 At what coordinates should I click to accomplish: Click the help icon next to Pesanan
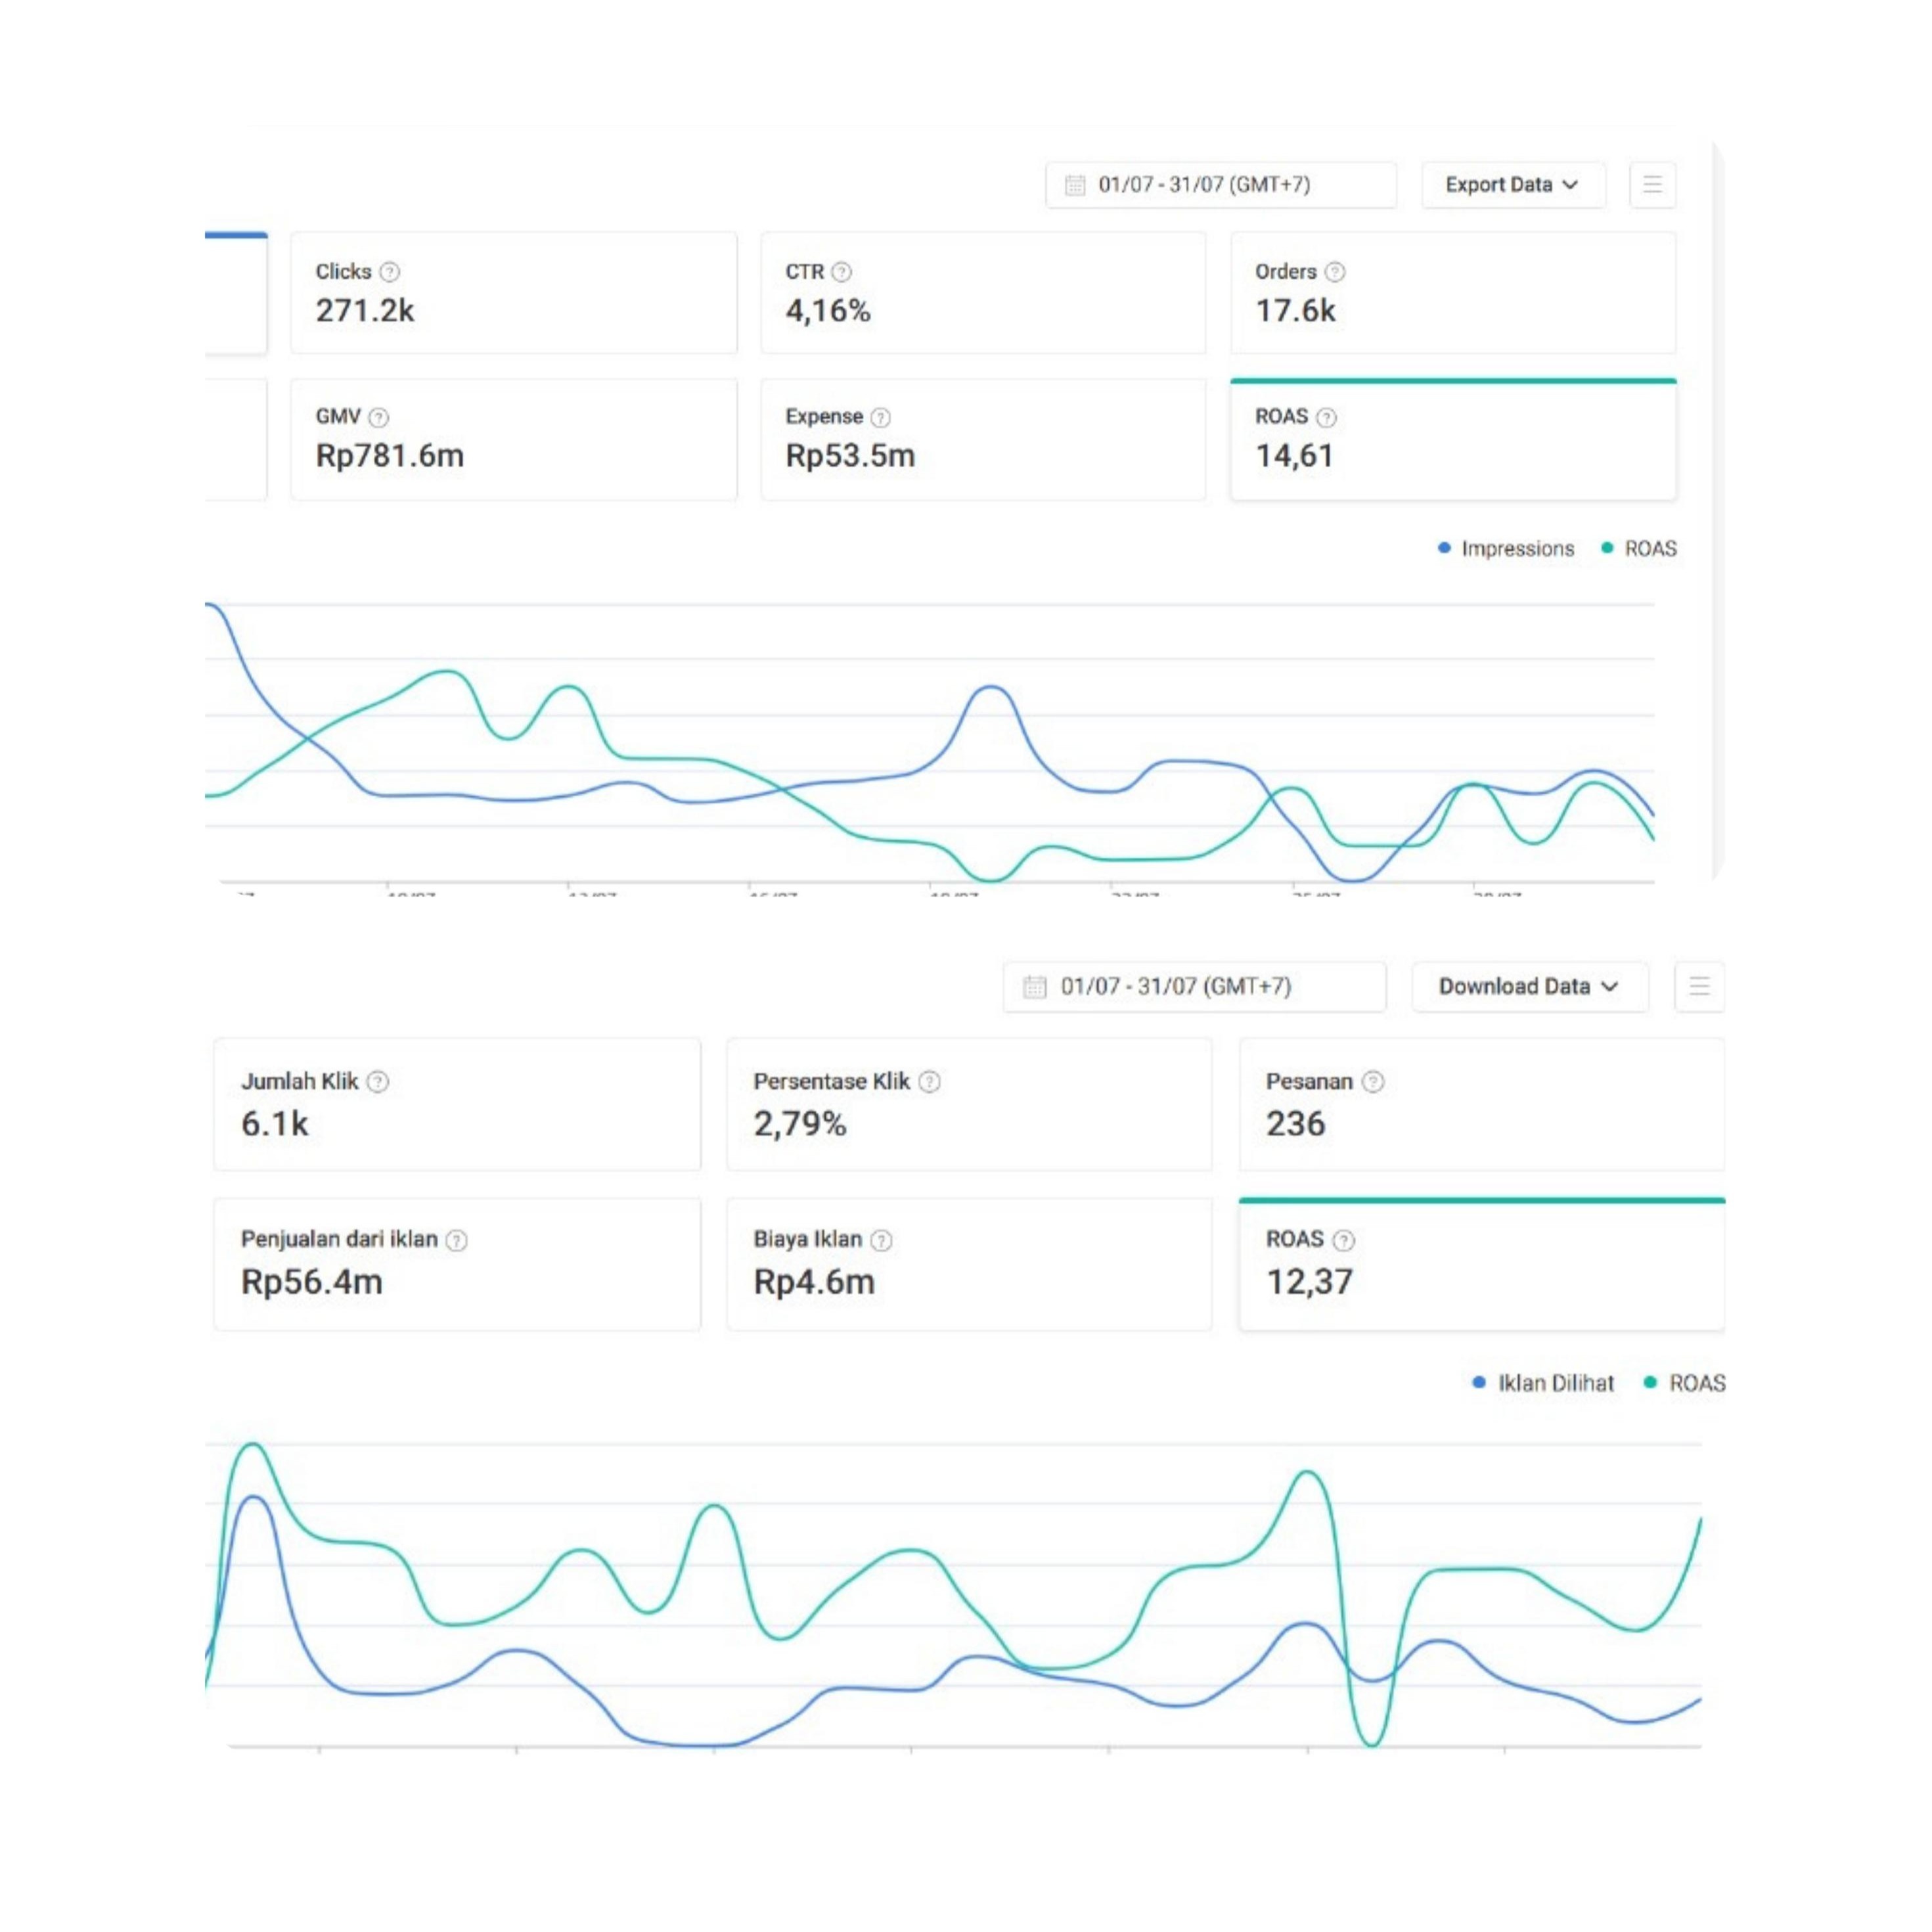point(1374,1082)
